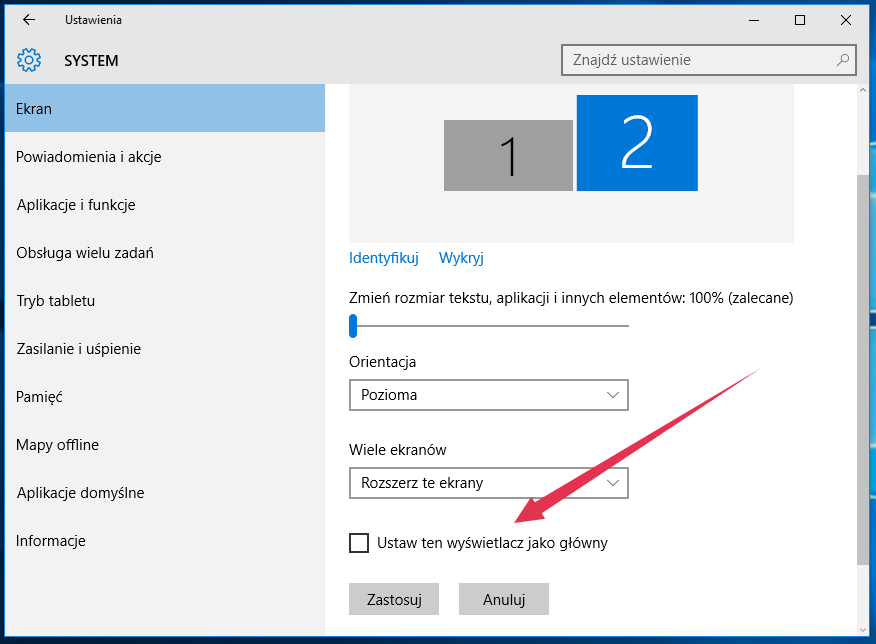The width and height of the screenshot is (876, 644).
Task: Click the search magnifier icon
Action: [842, 60]
